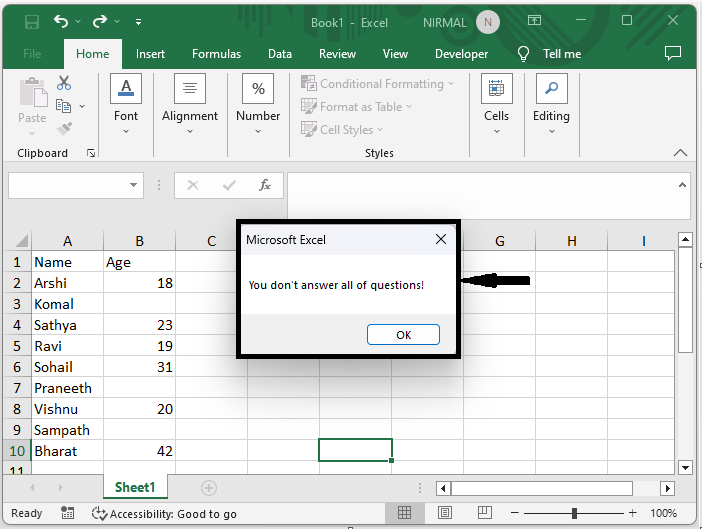This screenshot has height=529, width=702.
Task: Add a new sheet with plus icon
Action: pos(209,488)
